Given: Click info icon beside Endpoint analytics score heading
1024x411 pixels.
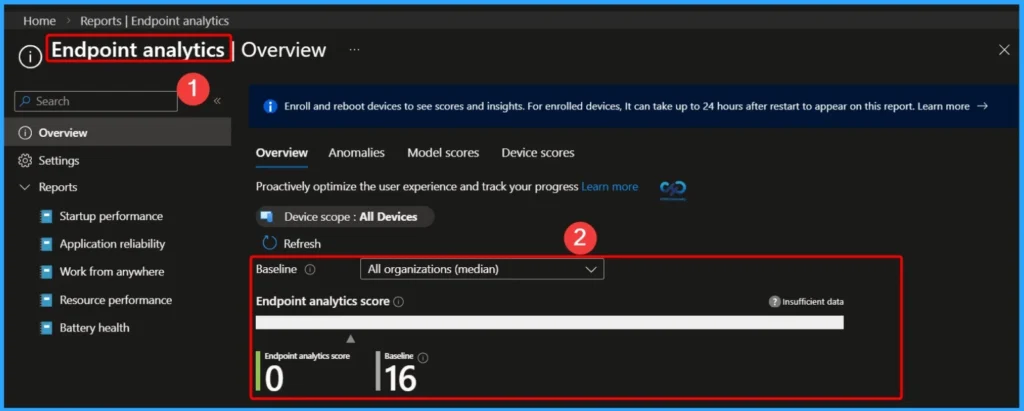Looking at the screenshot, I should [399, 302].
